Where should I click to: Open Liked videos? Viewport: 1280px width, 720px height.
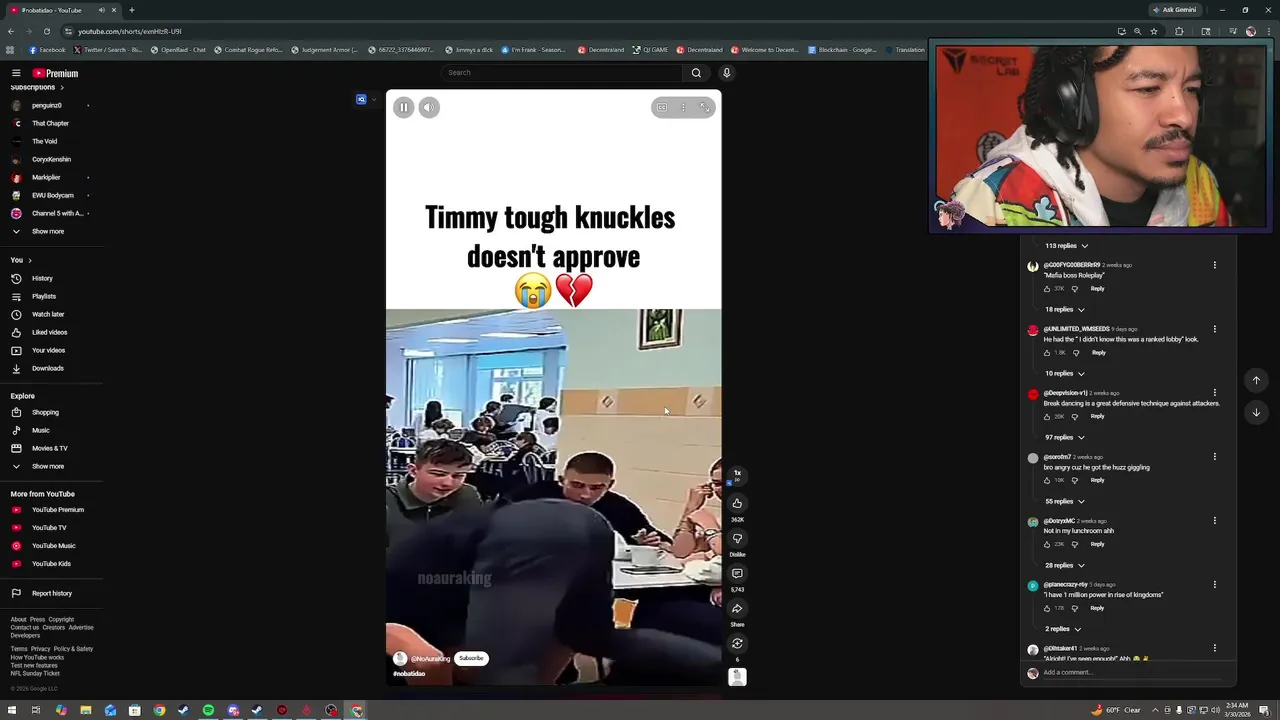pyautogui.click(x=49, y=332)
